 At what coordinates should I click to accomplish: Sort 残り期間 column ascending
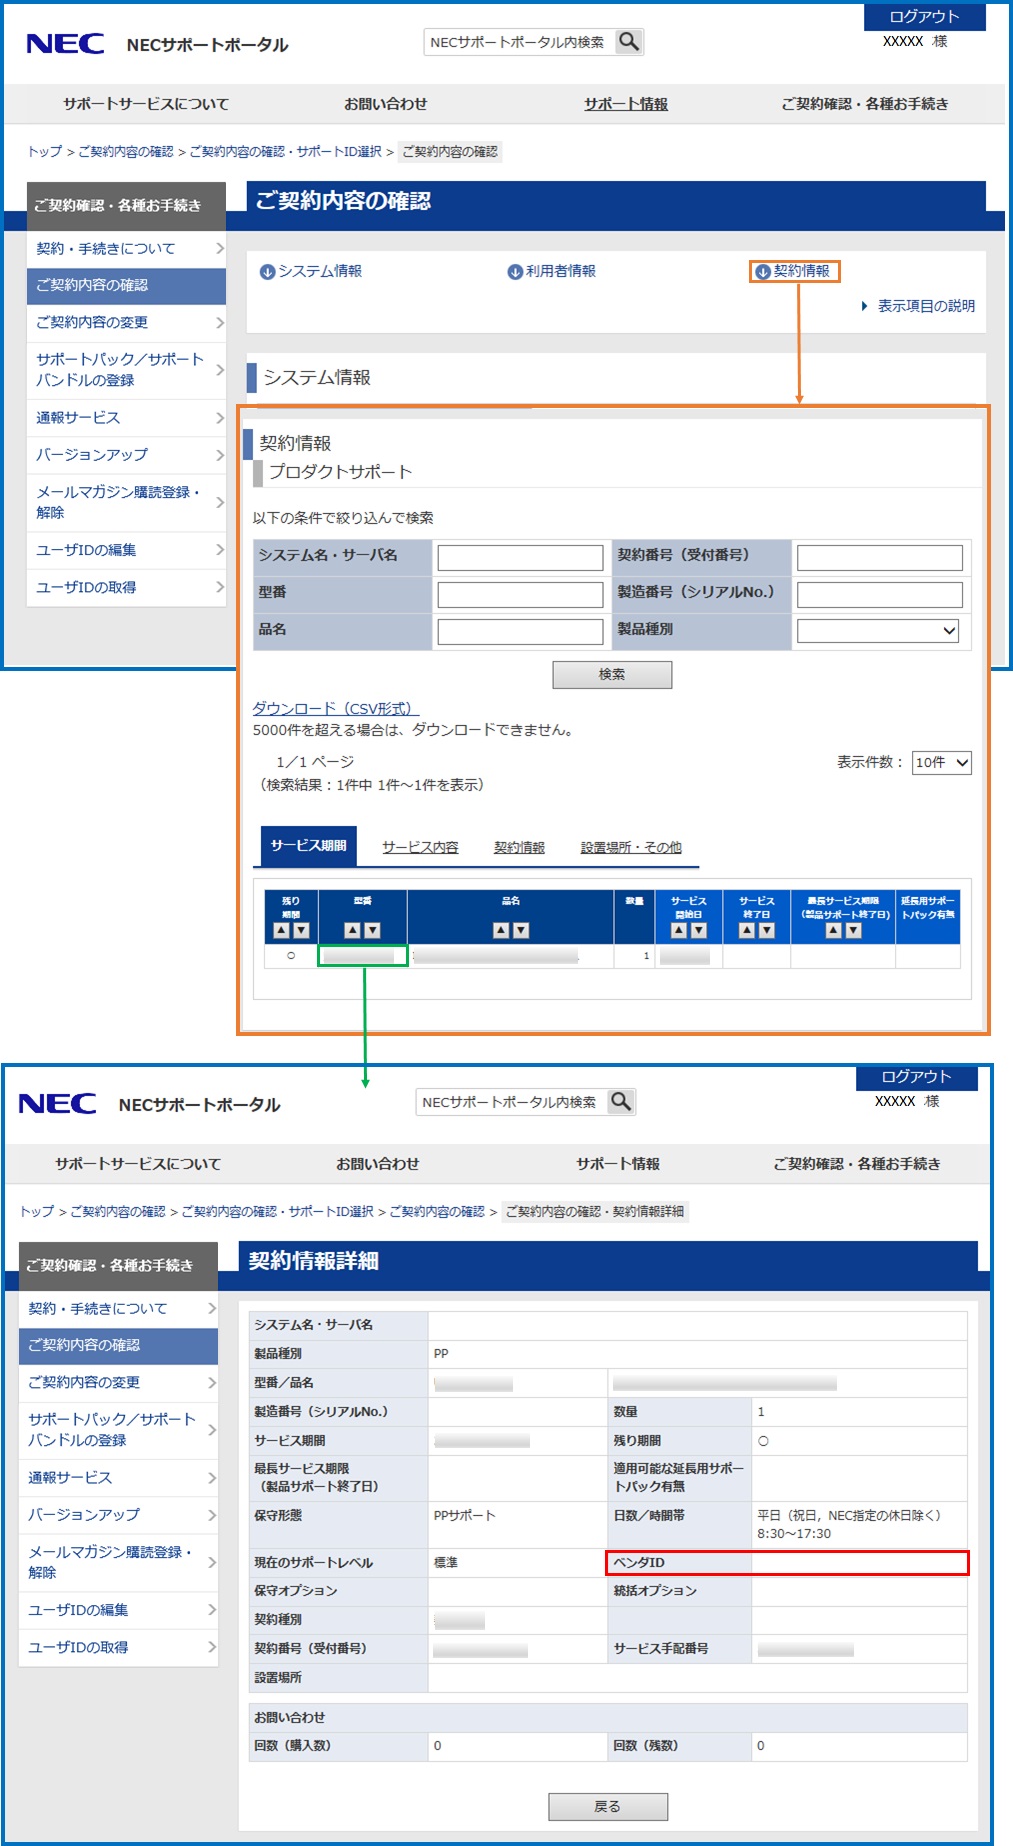pos(281,931)
